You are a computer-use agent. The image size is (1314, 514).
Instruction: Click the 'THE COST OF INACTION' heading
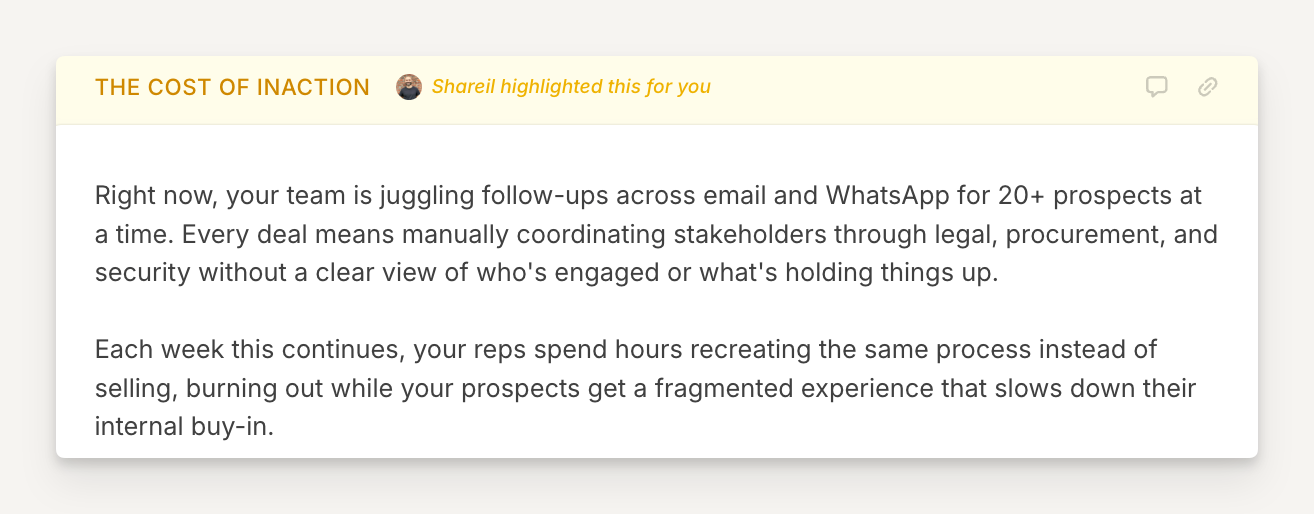point(232,87)
